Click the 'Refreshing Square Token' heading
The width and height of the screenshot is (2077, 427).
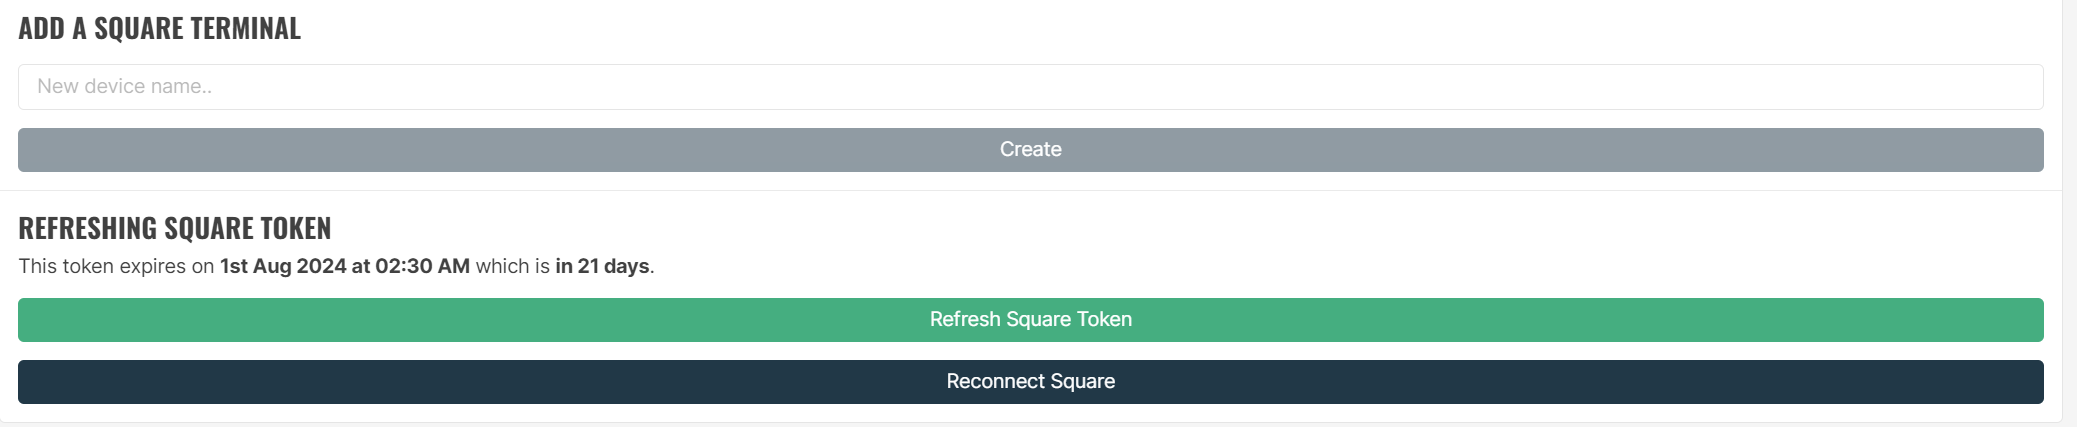pyautogui.click(x=174, y=228)
